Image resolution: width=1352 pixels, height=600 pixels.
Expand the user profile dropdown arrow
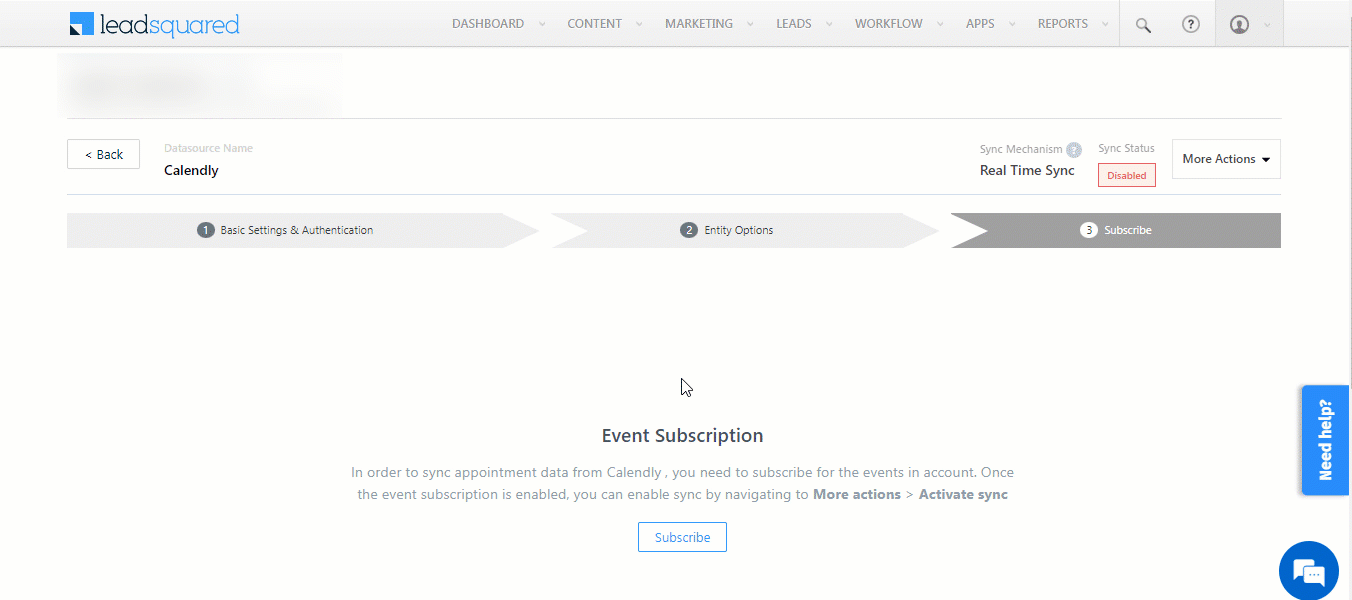[1267, 25]
